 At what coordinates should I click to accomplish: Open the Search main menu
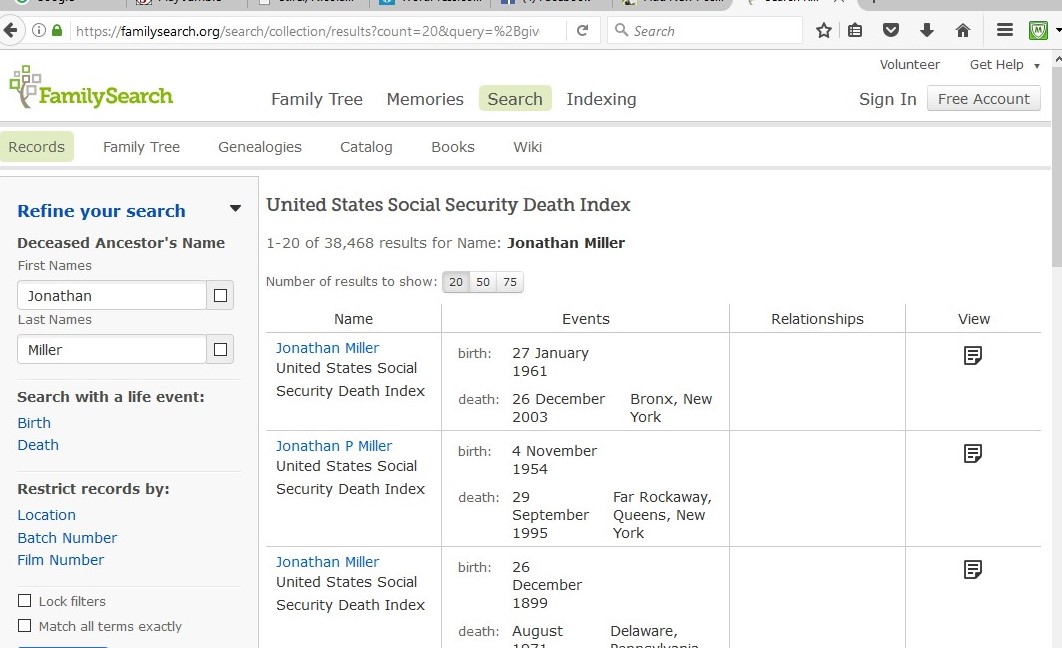coord(515,99)
